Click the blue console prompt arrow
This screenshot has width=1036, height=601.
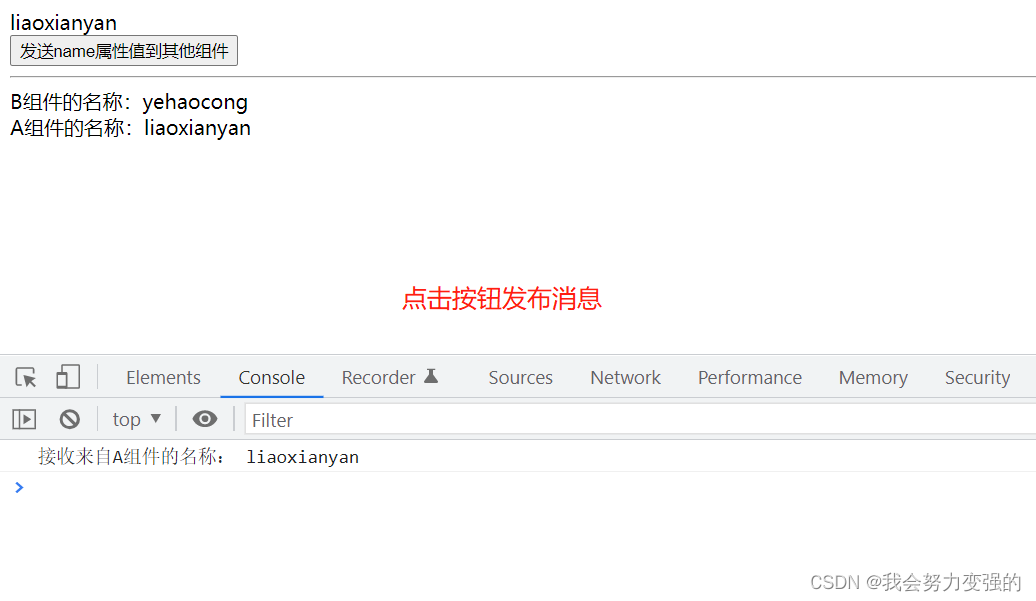coord(19,487)
